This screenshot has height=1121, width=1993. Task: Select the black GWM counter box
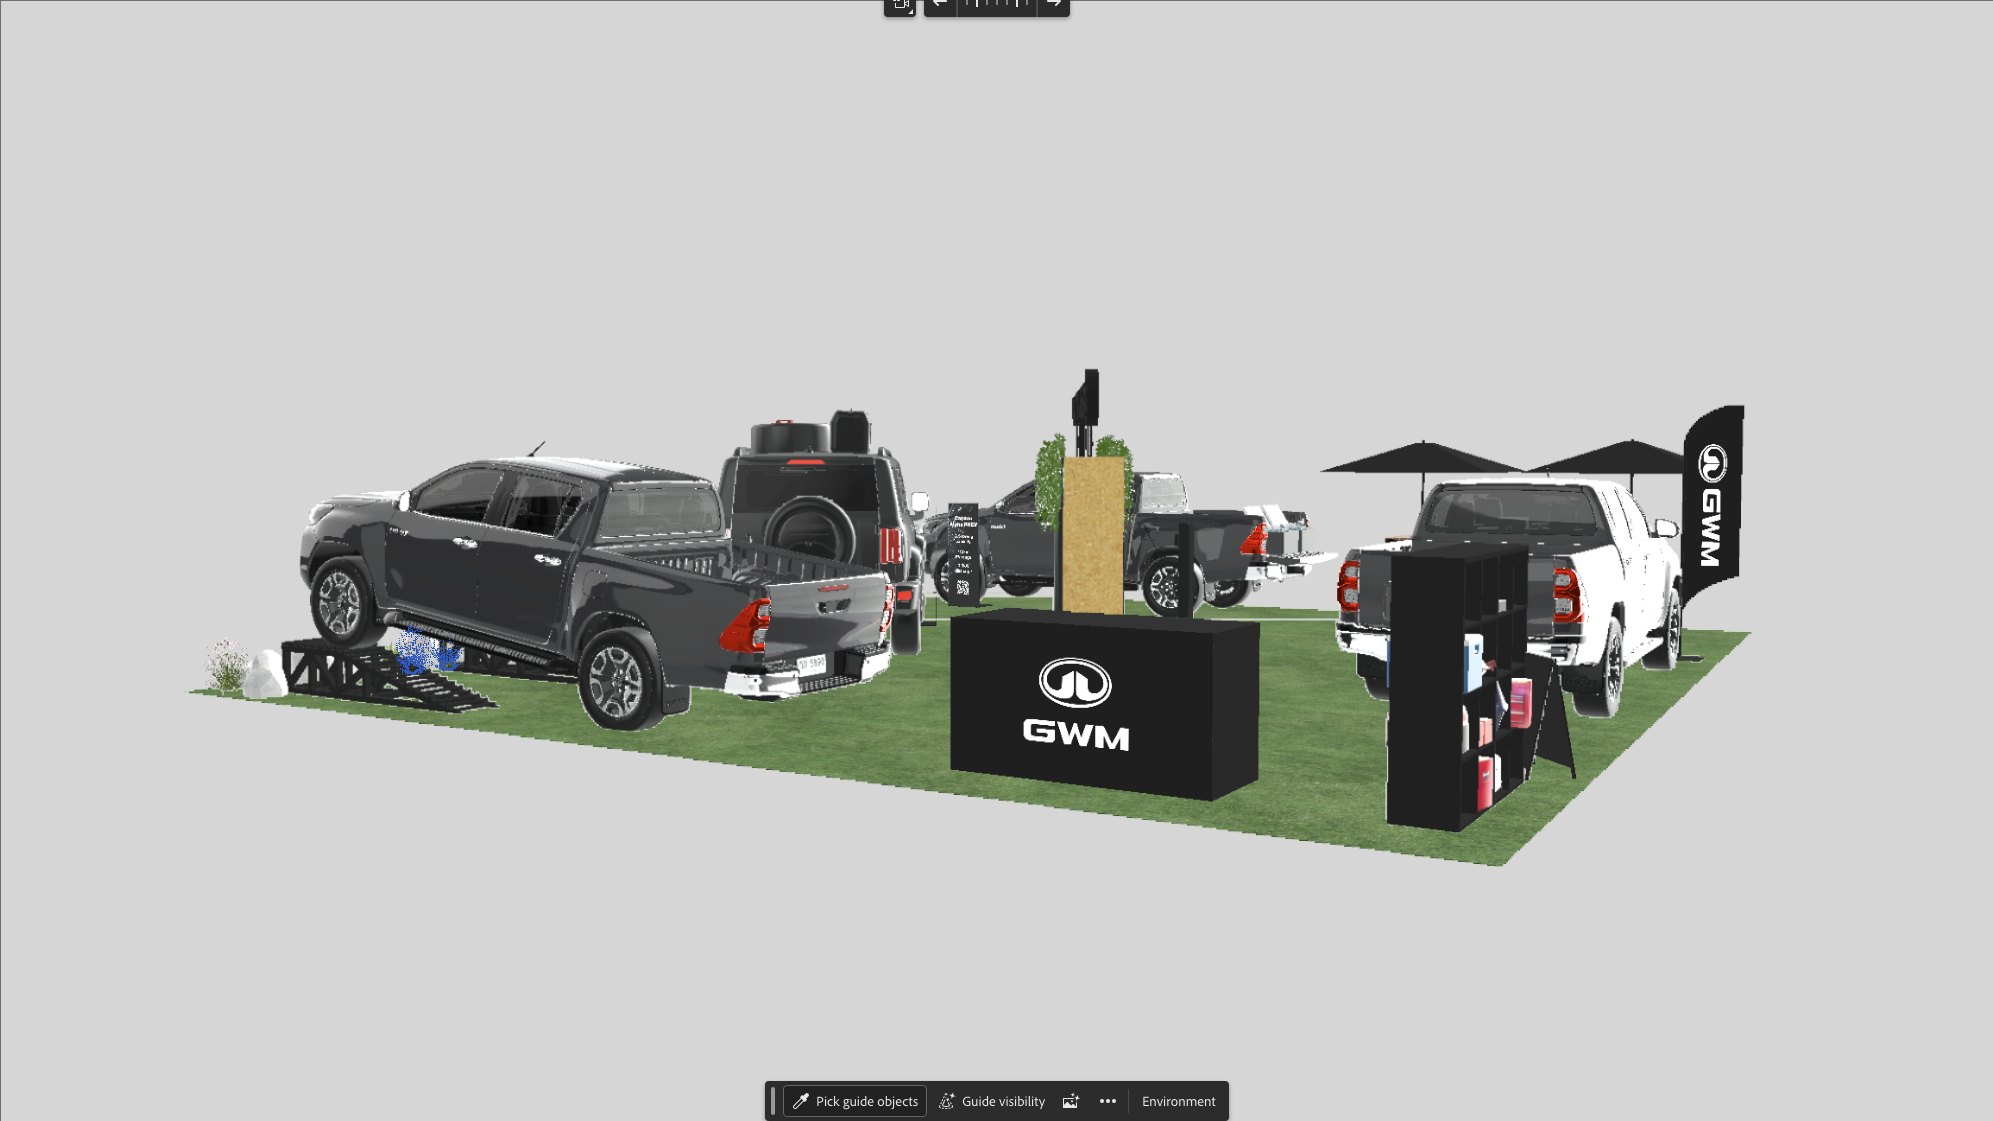[1104, 705]
